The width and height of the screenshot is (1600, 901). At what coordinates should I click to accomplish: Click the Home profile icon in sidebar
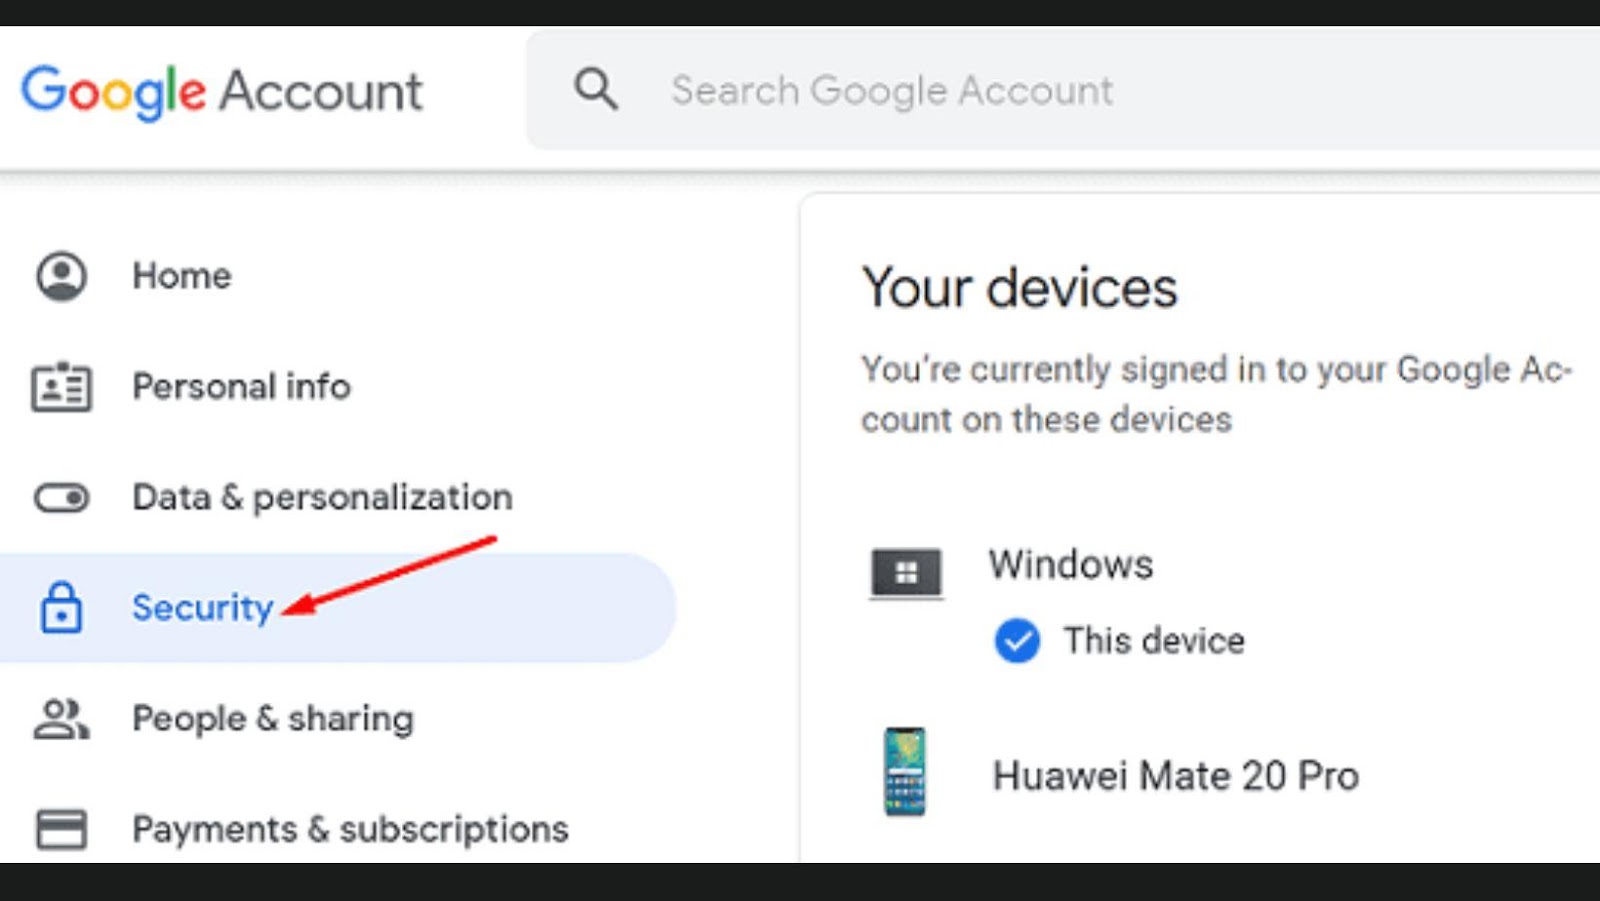60,277
